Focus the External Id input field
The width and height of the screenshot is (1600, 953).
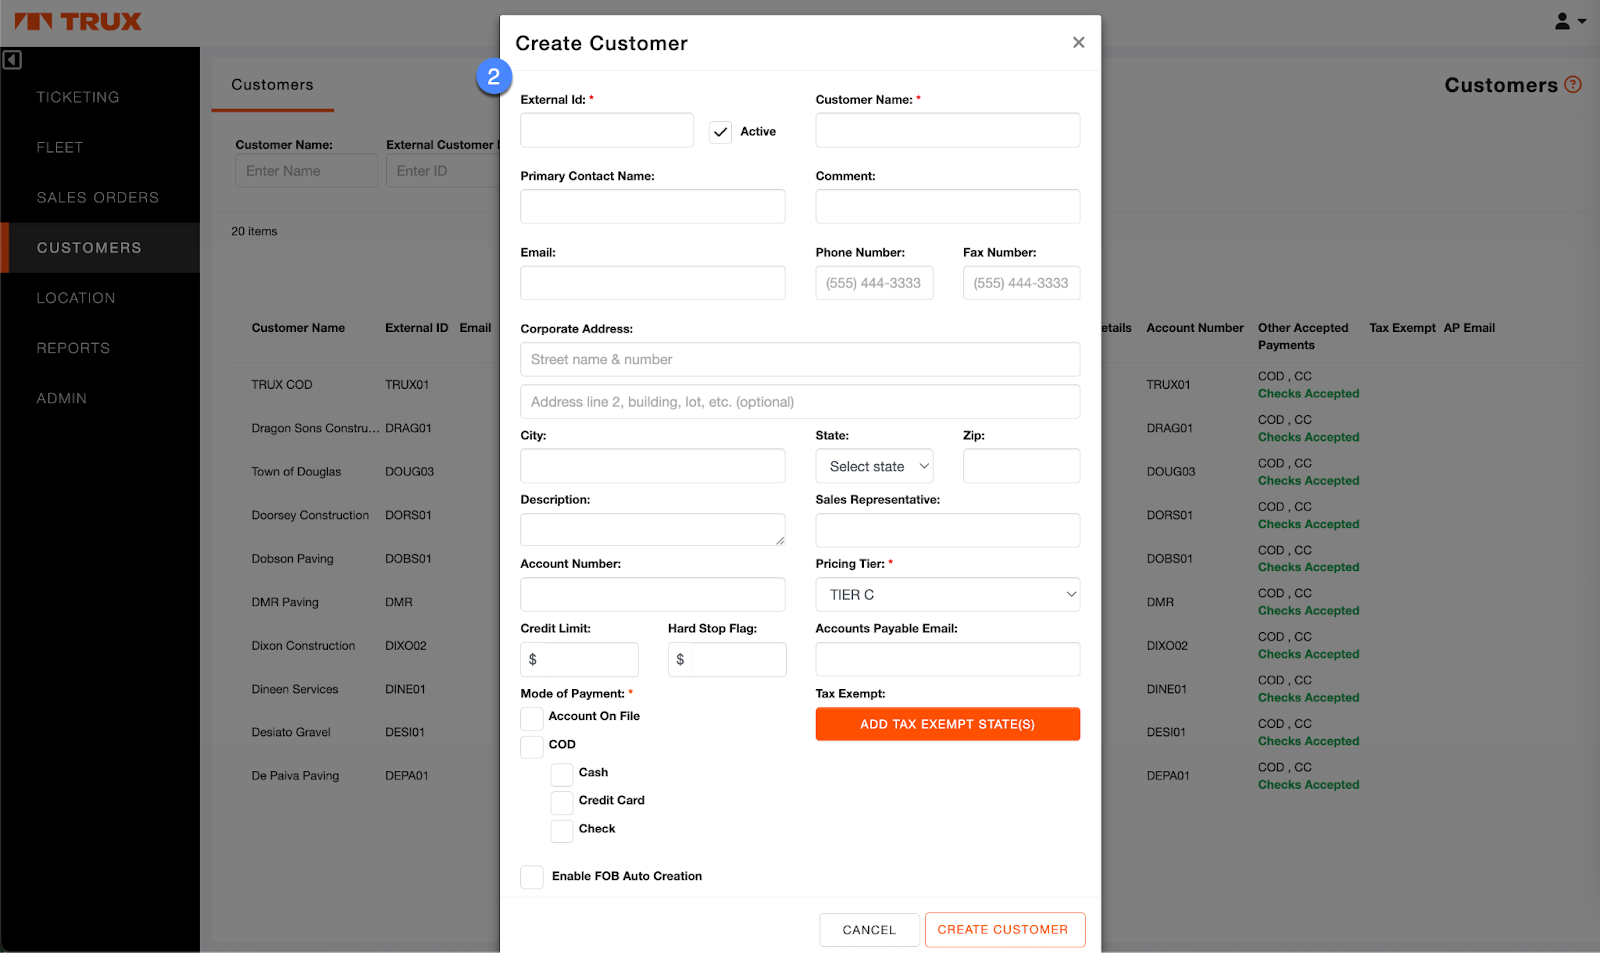coord(606,131)
